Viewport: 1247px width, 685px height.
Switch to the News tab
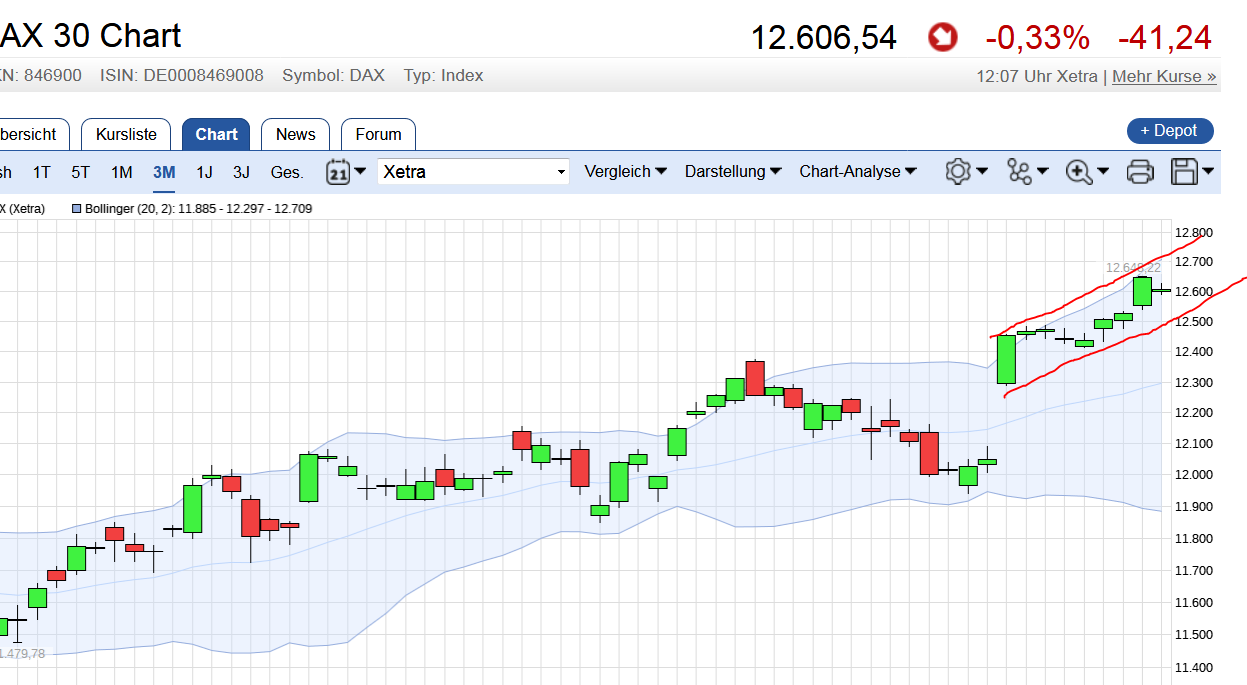295,134
